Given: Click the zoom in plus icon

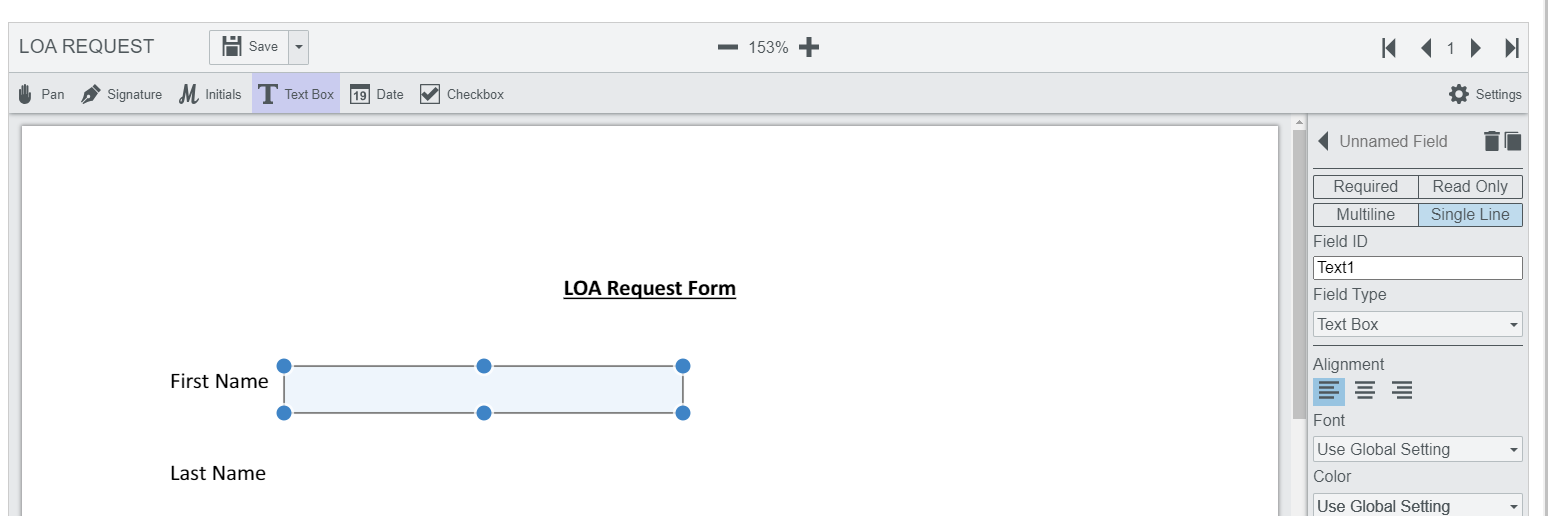Looking at the screenshot, I should 809,47.
